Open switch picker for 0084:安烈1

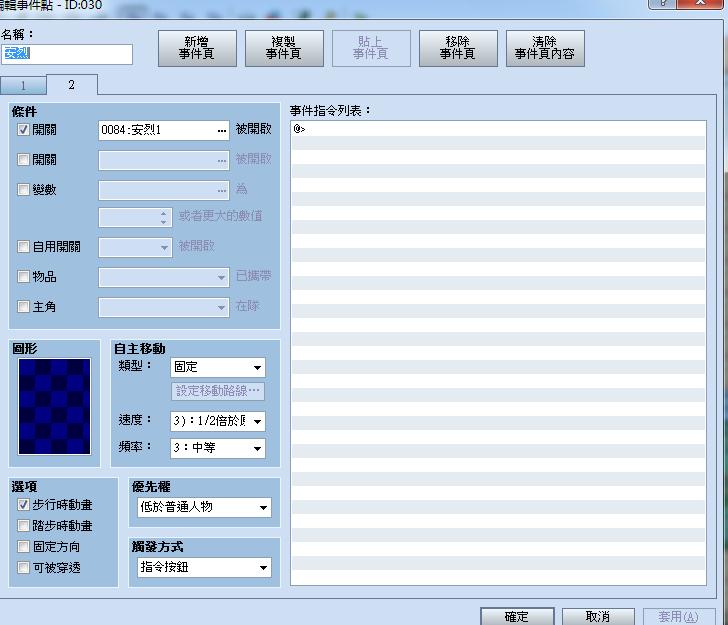(222, 130)
